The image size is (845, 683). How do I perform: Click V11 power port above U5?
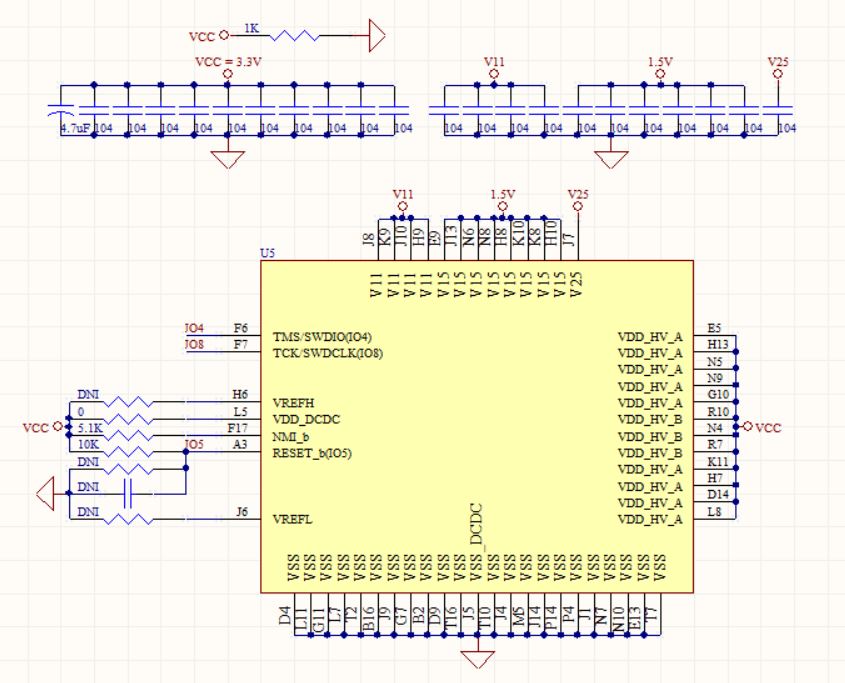point(403,201)
